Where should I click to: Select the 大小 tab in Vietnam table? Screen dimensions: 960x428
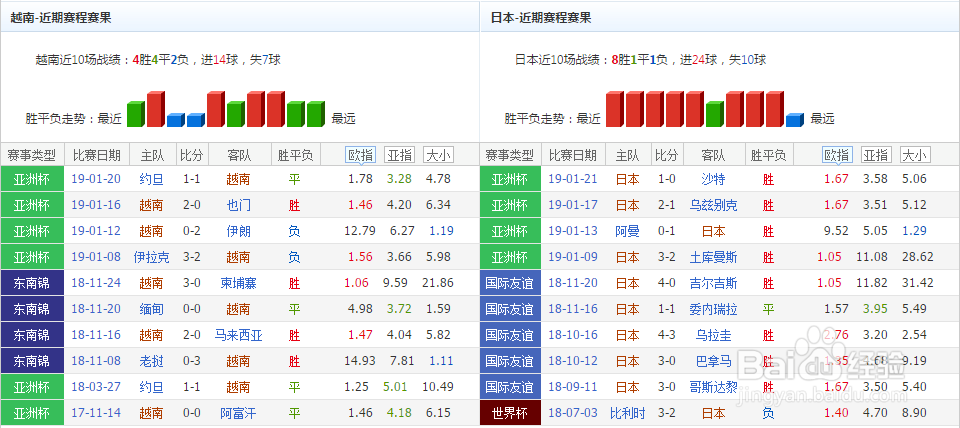(x=438, y=155)
